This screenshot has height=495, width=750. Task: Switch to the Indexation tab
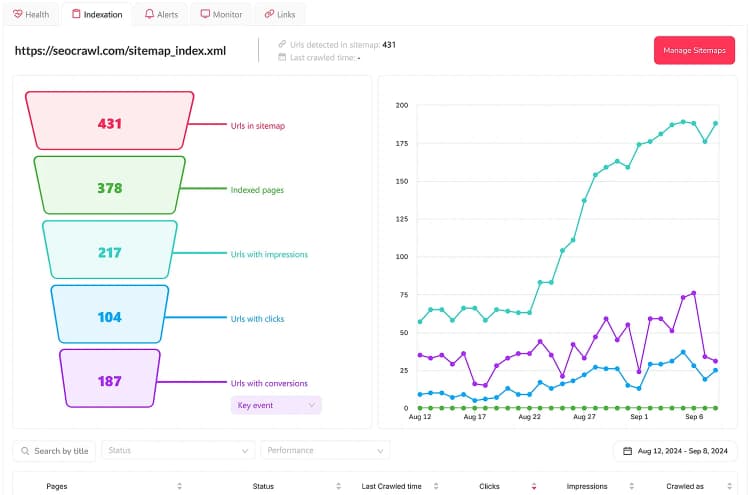click(x=97, y=14)
